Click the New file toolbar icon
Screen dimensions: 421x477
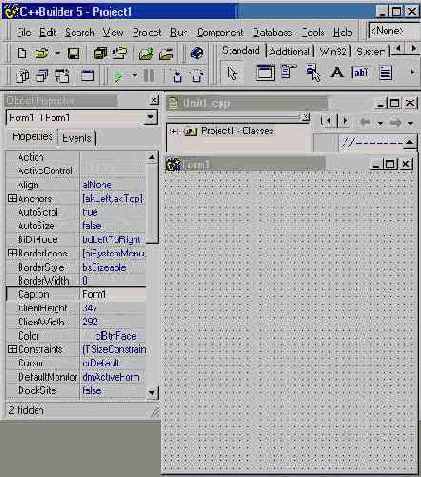22,53
